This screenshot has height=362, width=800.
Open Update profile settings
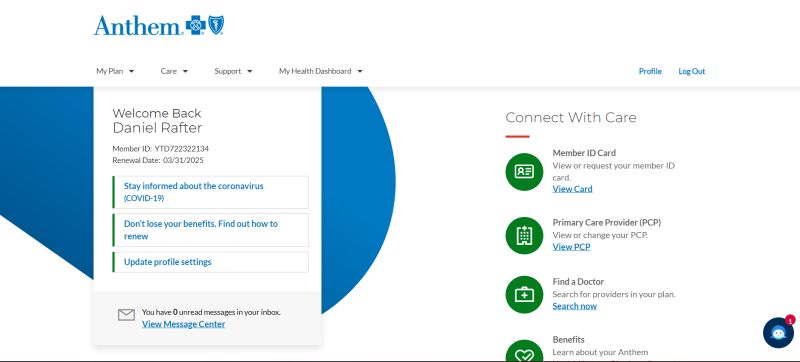pyautogui.click(x=210, y=262)
